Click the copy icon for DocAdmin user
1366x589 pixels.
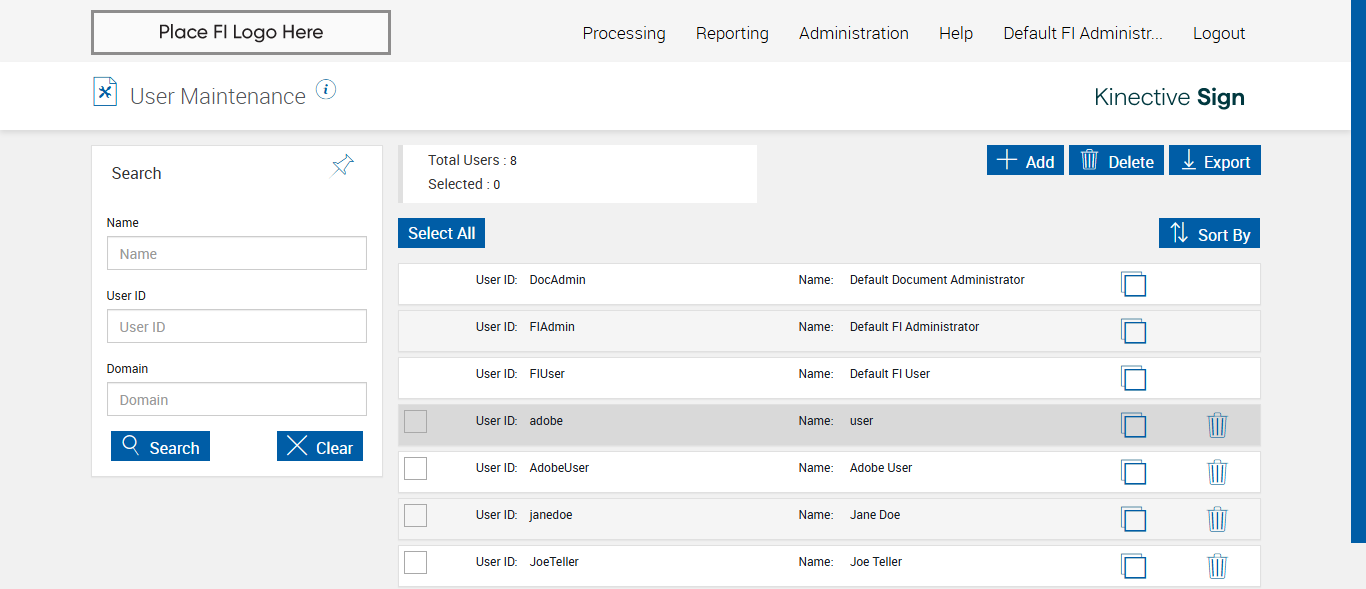click(1133, 284)
